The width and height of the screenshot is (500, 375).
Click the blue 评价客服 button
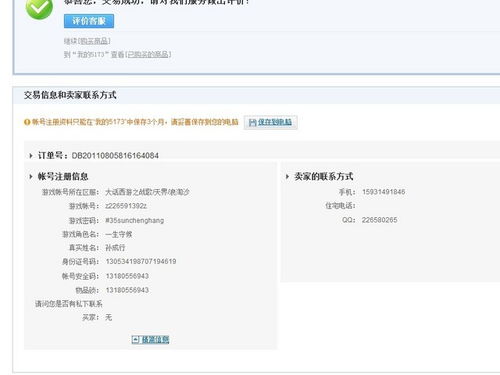coord(89,21)
